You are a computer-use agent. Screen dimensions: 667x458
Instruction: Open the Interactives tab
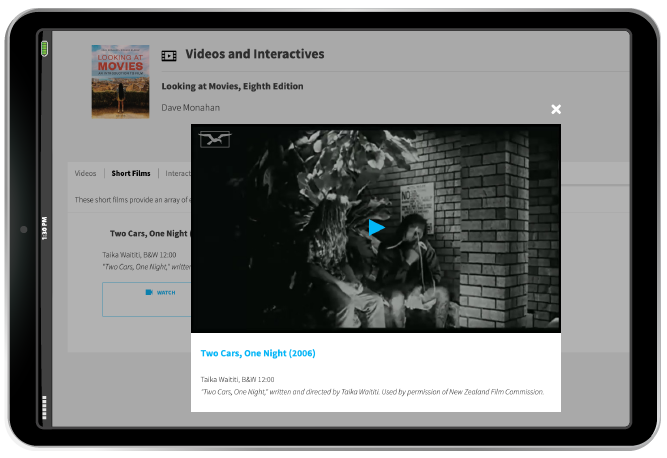pyautogui.click(x=178, y=174)
